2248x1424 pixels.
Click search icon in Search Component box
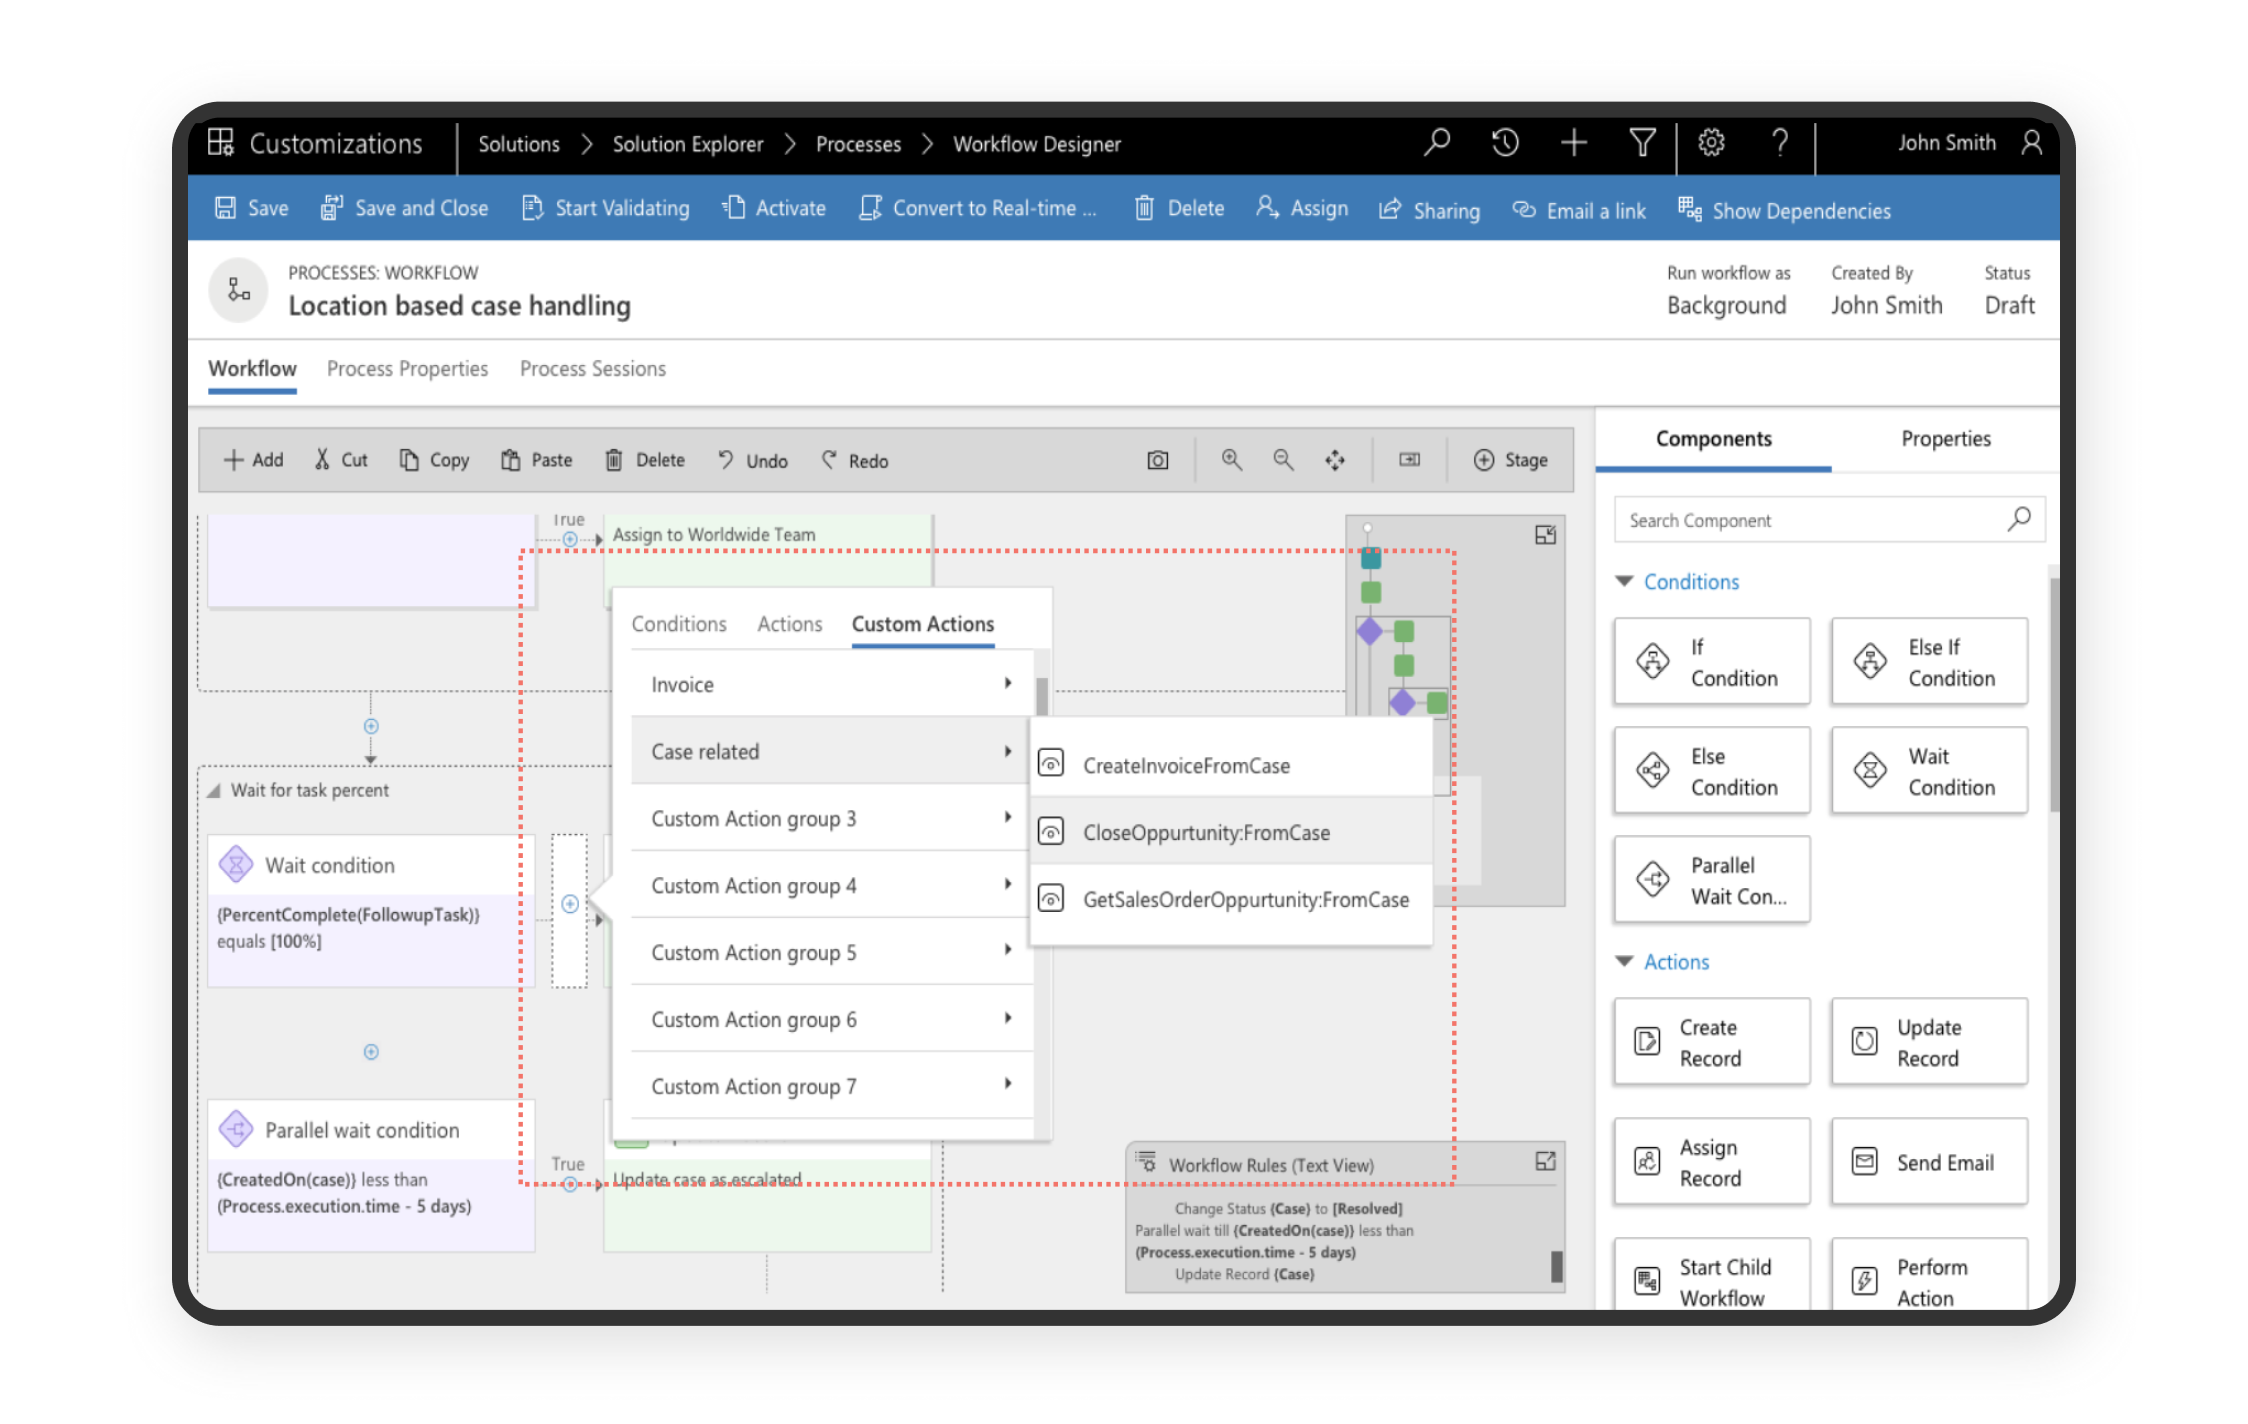coord(2019,519)
